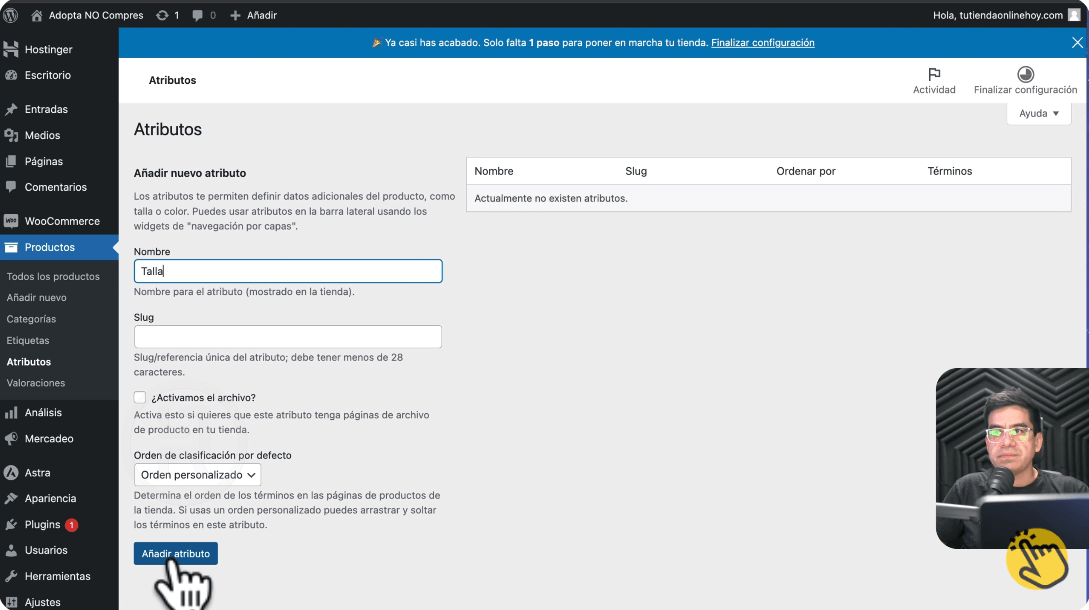Open Todos los productos submenu item
Screen dimensions: 1089x610
(x=53, y=277)
